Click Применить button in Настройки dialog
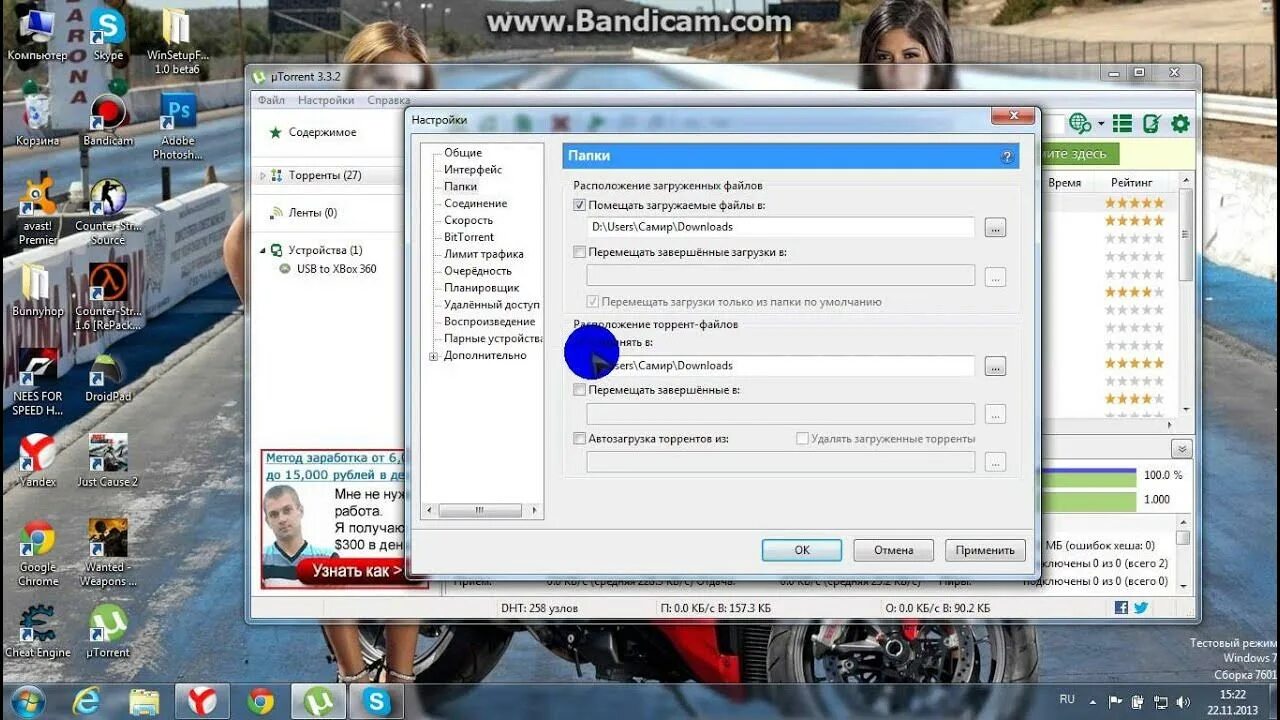 985,550
